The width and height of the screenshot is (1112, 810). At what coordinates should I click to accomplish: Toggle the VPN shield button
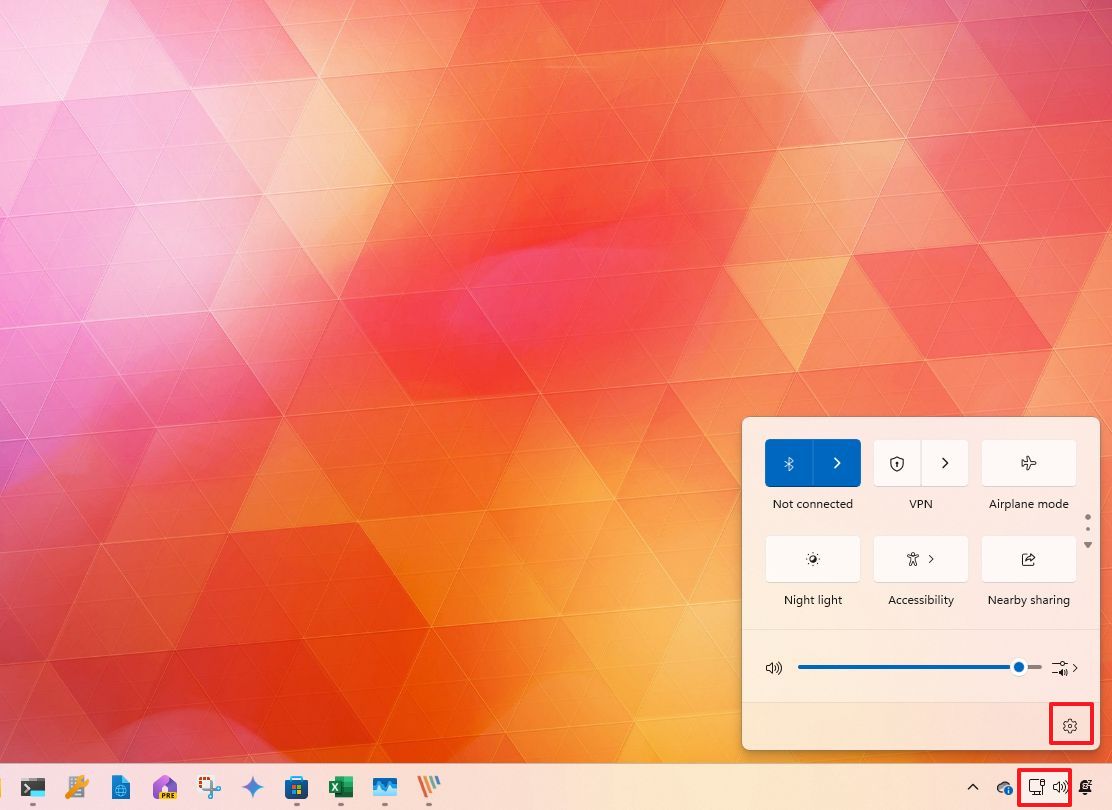tap(897, 463)
